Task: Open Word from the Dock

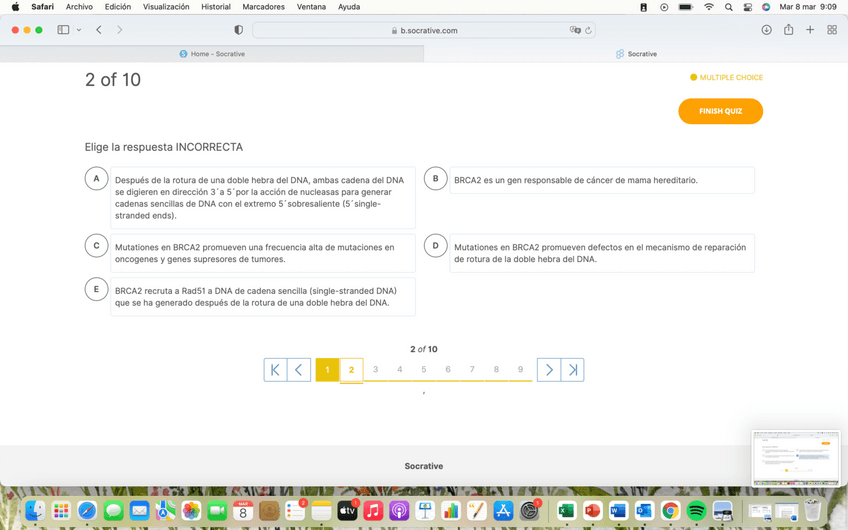Action: click(x=618, y=511)
